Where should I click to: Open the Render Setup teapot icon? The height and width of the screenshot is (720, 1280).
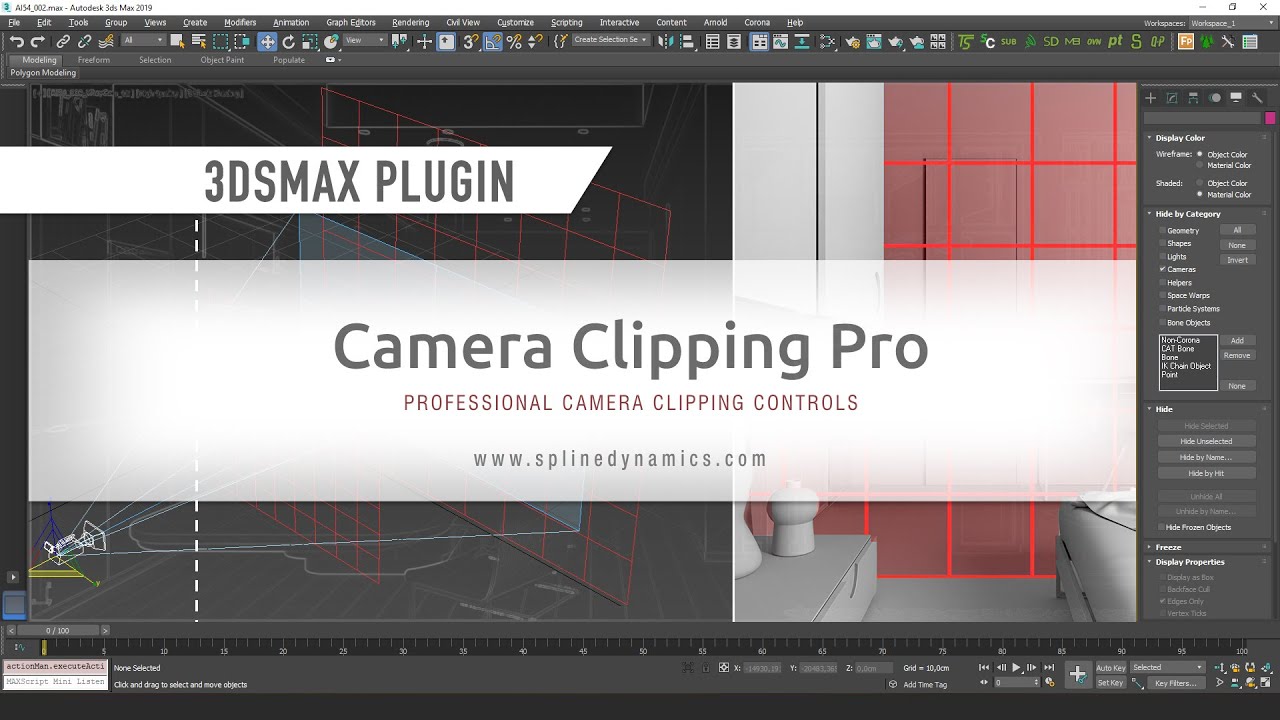coord(851,42)
